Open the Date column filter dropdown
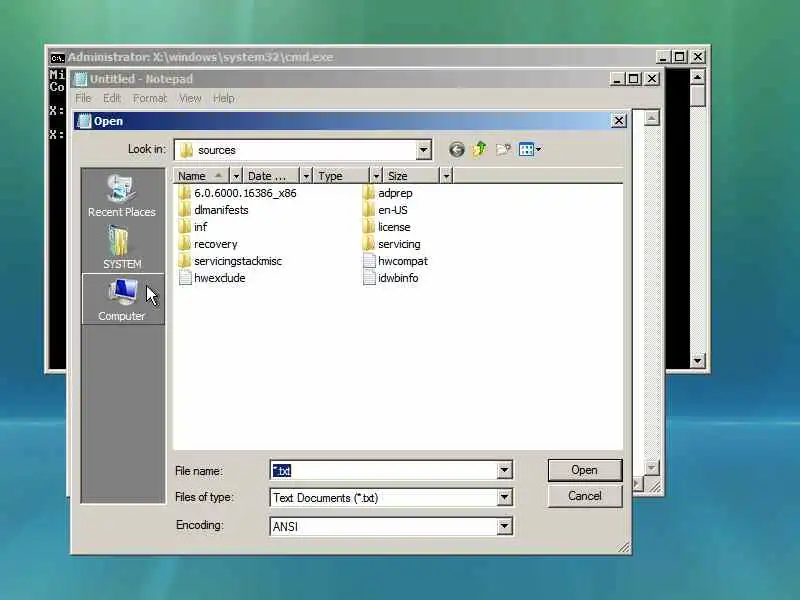This screenshot has height=600, width=800. (x=306, y=176)
